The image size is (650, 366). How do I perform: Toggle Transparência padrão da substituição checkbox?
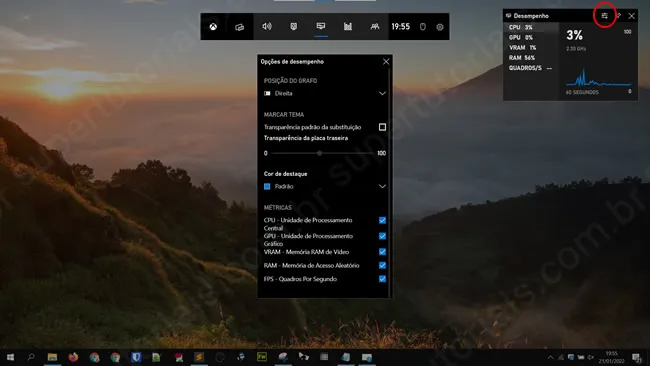point(382,127)
